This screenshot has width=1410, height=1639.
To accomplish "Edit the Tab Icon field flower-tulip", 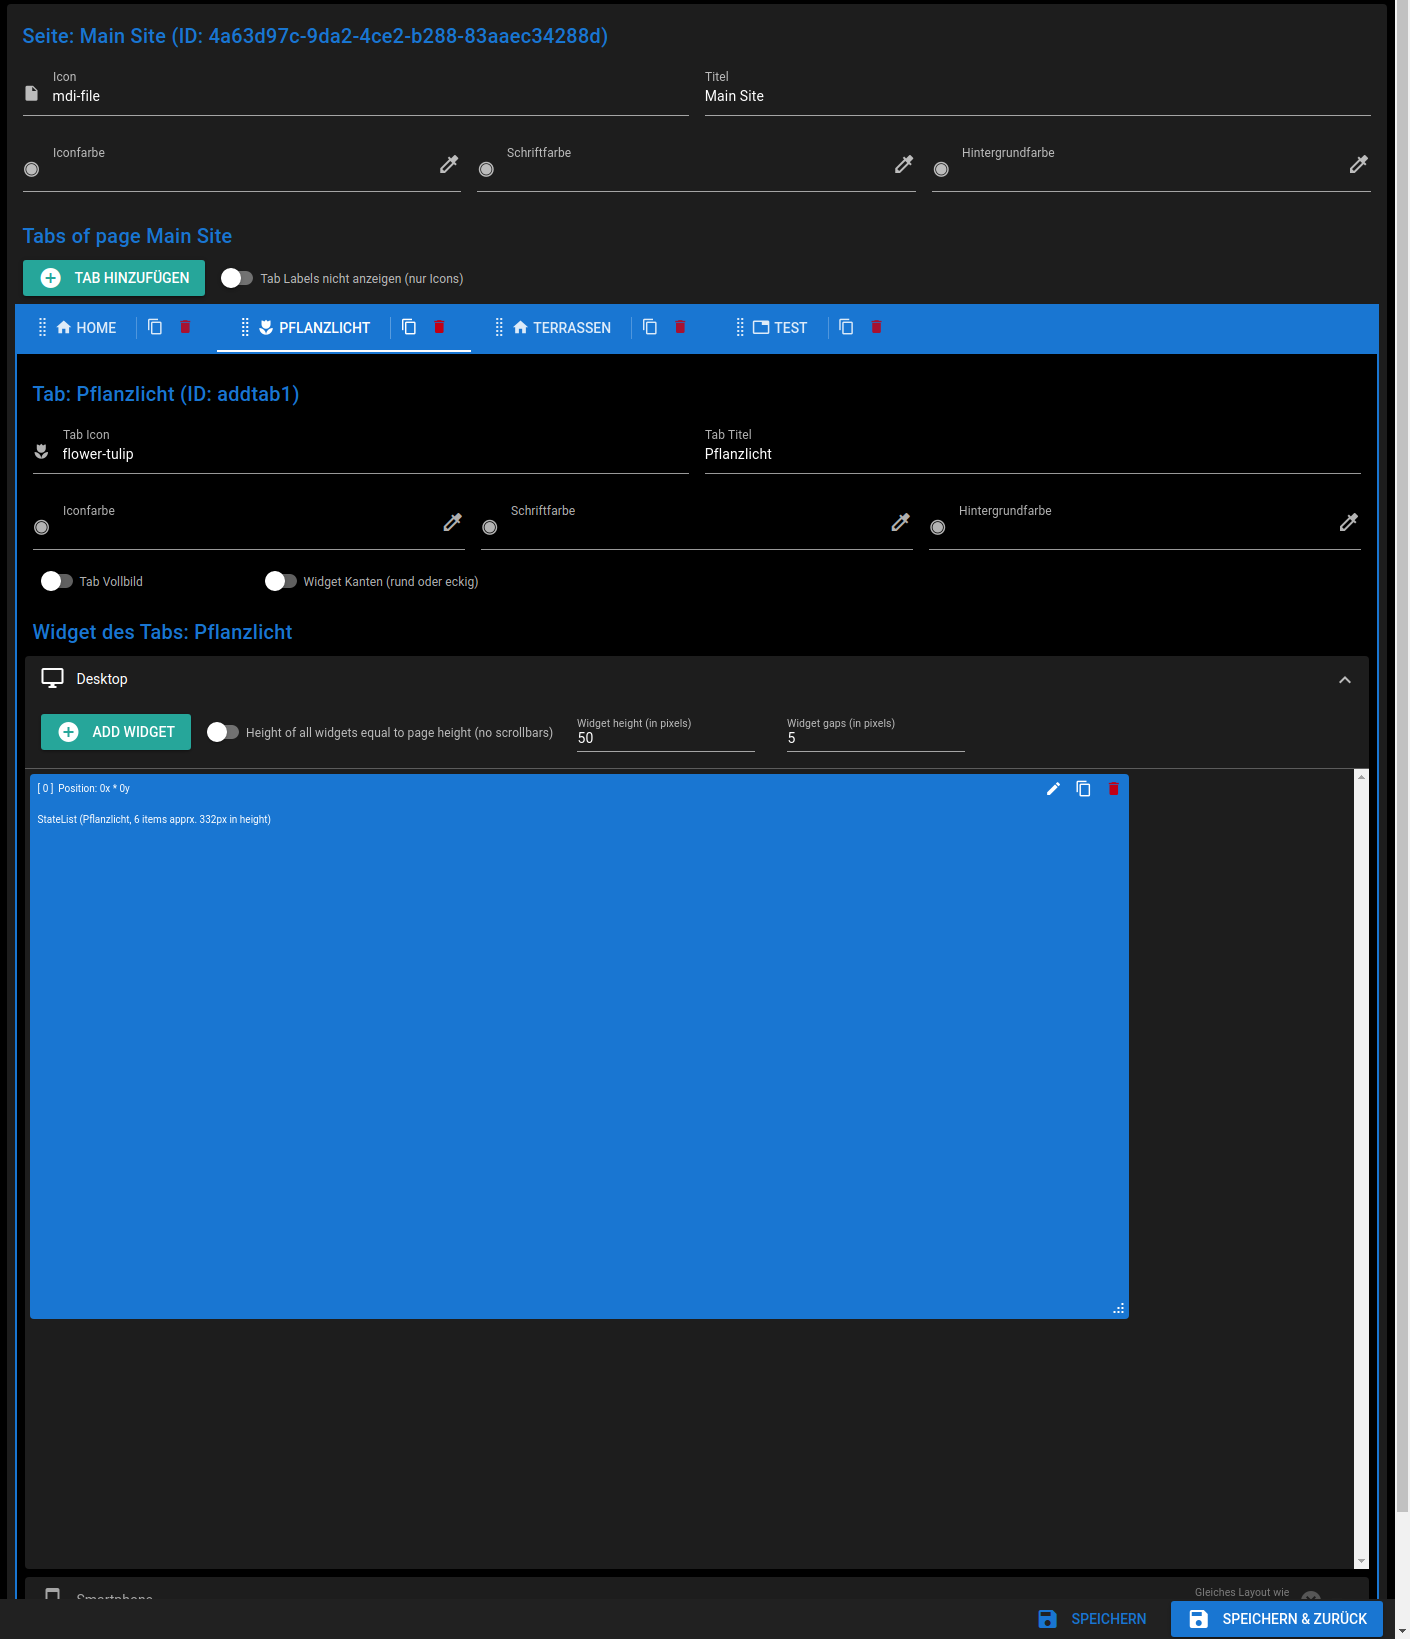I will coord(375,454).
